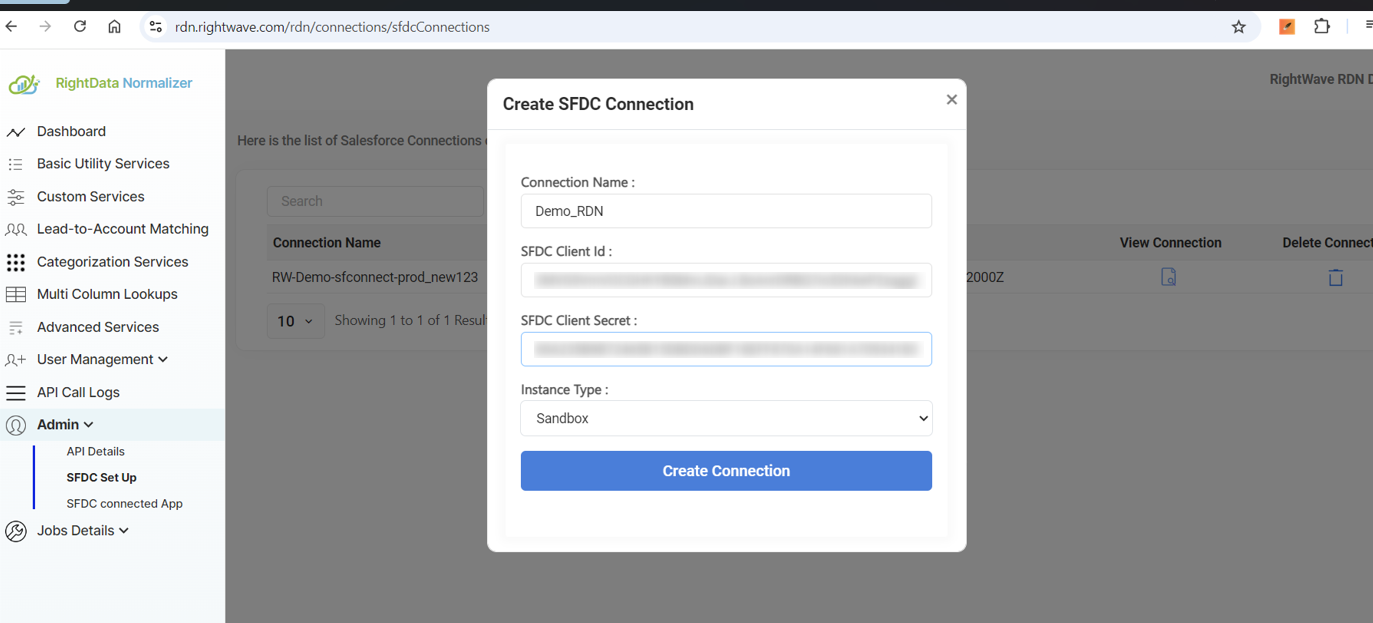Go to Basic Utility Services
This screenshot has width=1373, height=623.
pos(103,164)
